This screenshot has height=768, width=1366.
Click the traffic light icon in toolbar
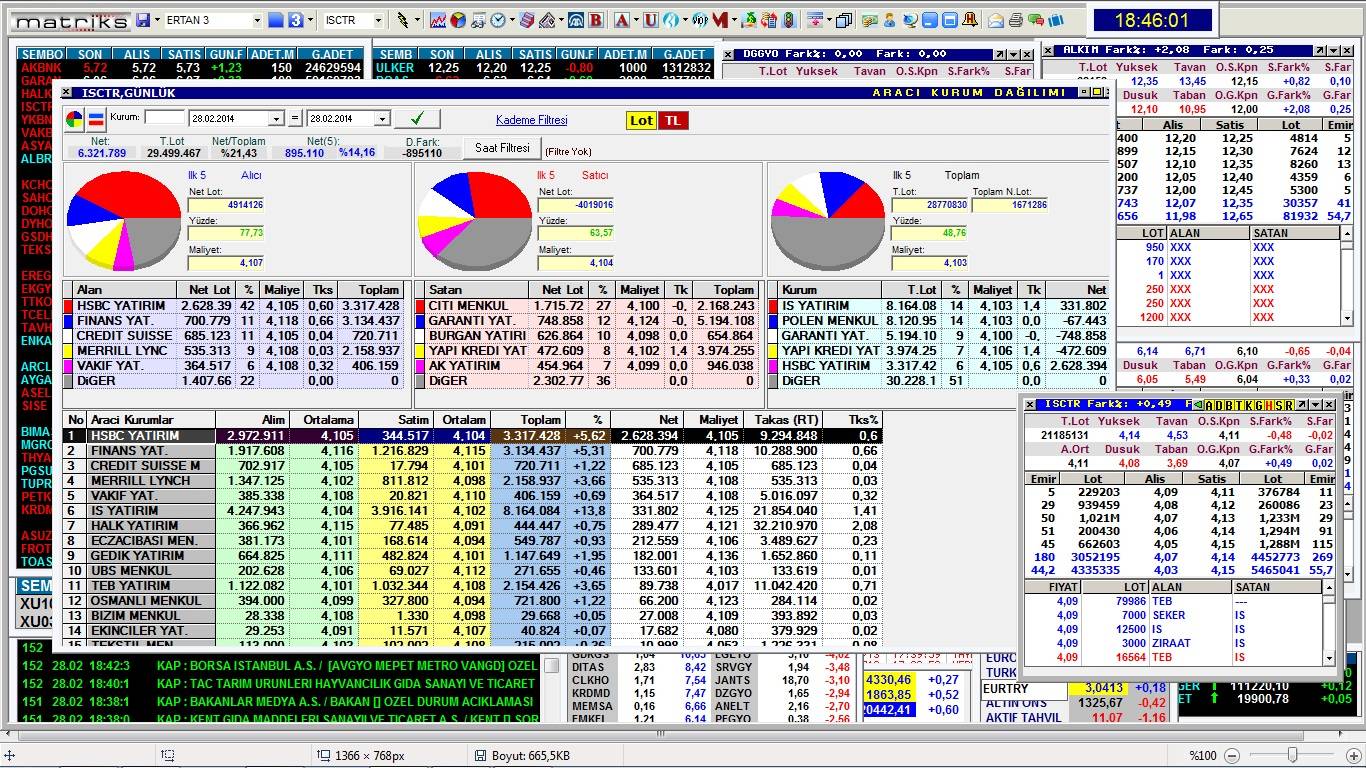pos(788,20)
